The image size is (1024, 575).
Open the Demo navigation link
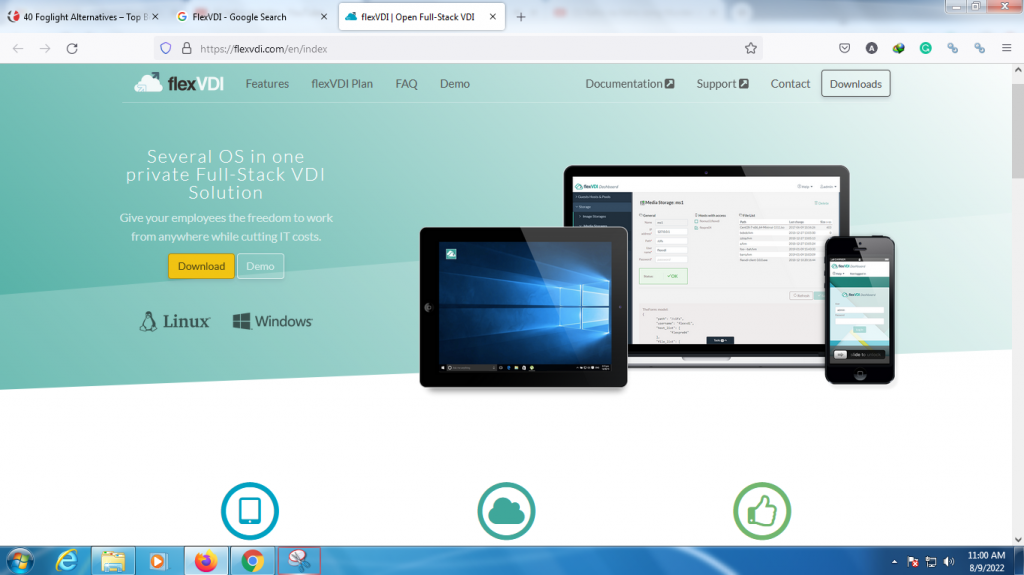(x=455, y=84)
